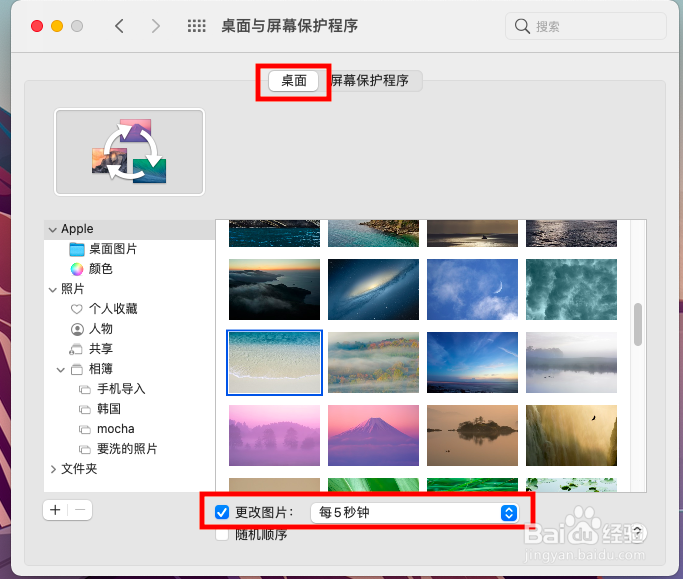Image resolution: width=683 pixels, height=579 pixels.
Task: Choose the deep blue dusk sky wallpaper
Action: [x=472, y=362]
